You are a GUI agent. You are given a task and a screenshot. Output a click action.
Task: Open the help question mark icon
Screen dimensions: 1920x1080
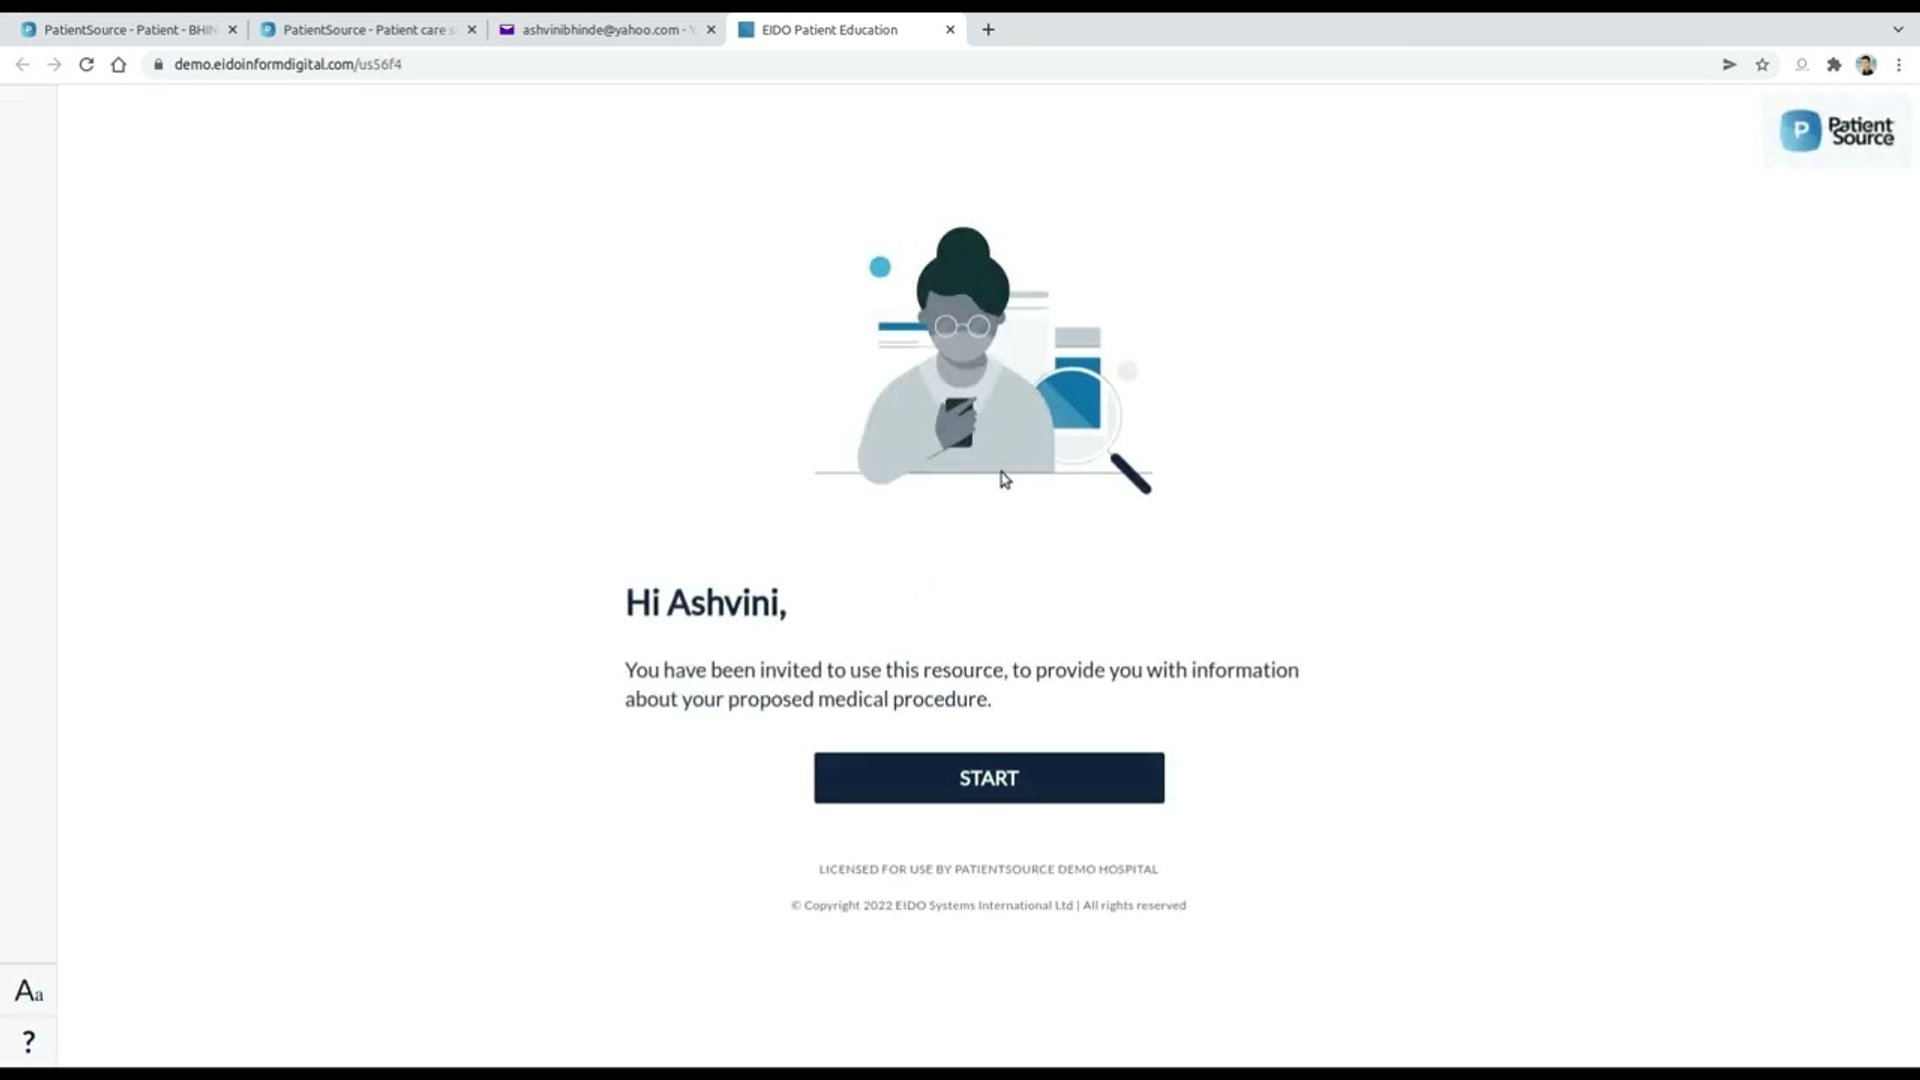click(28, 1042)
